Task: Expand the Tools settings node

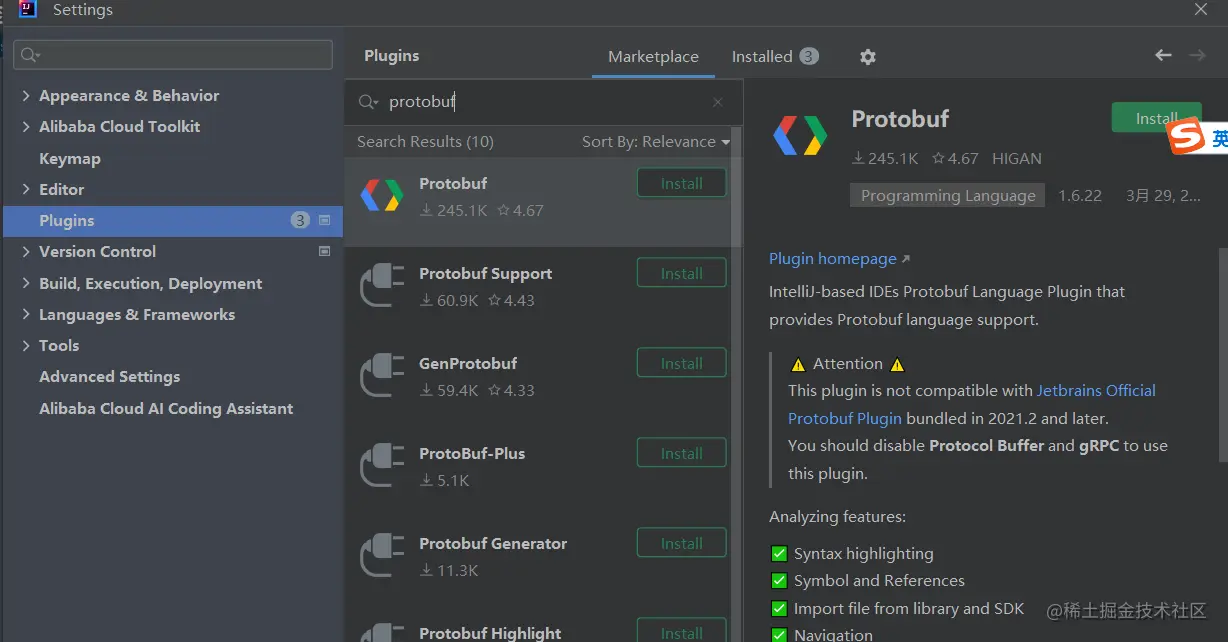Action: coord(25,346)
